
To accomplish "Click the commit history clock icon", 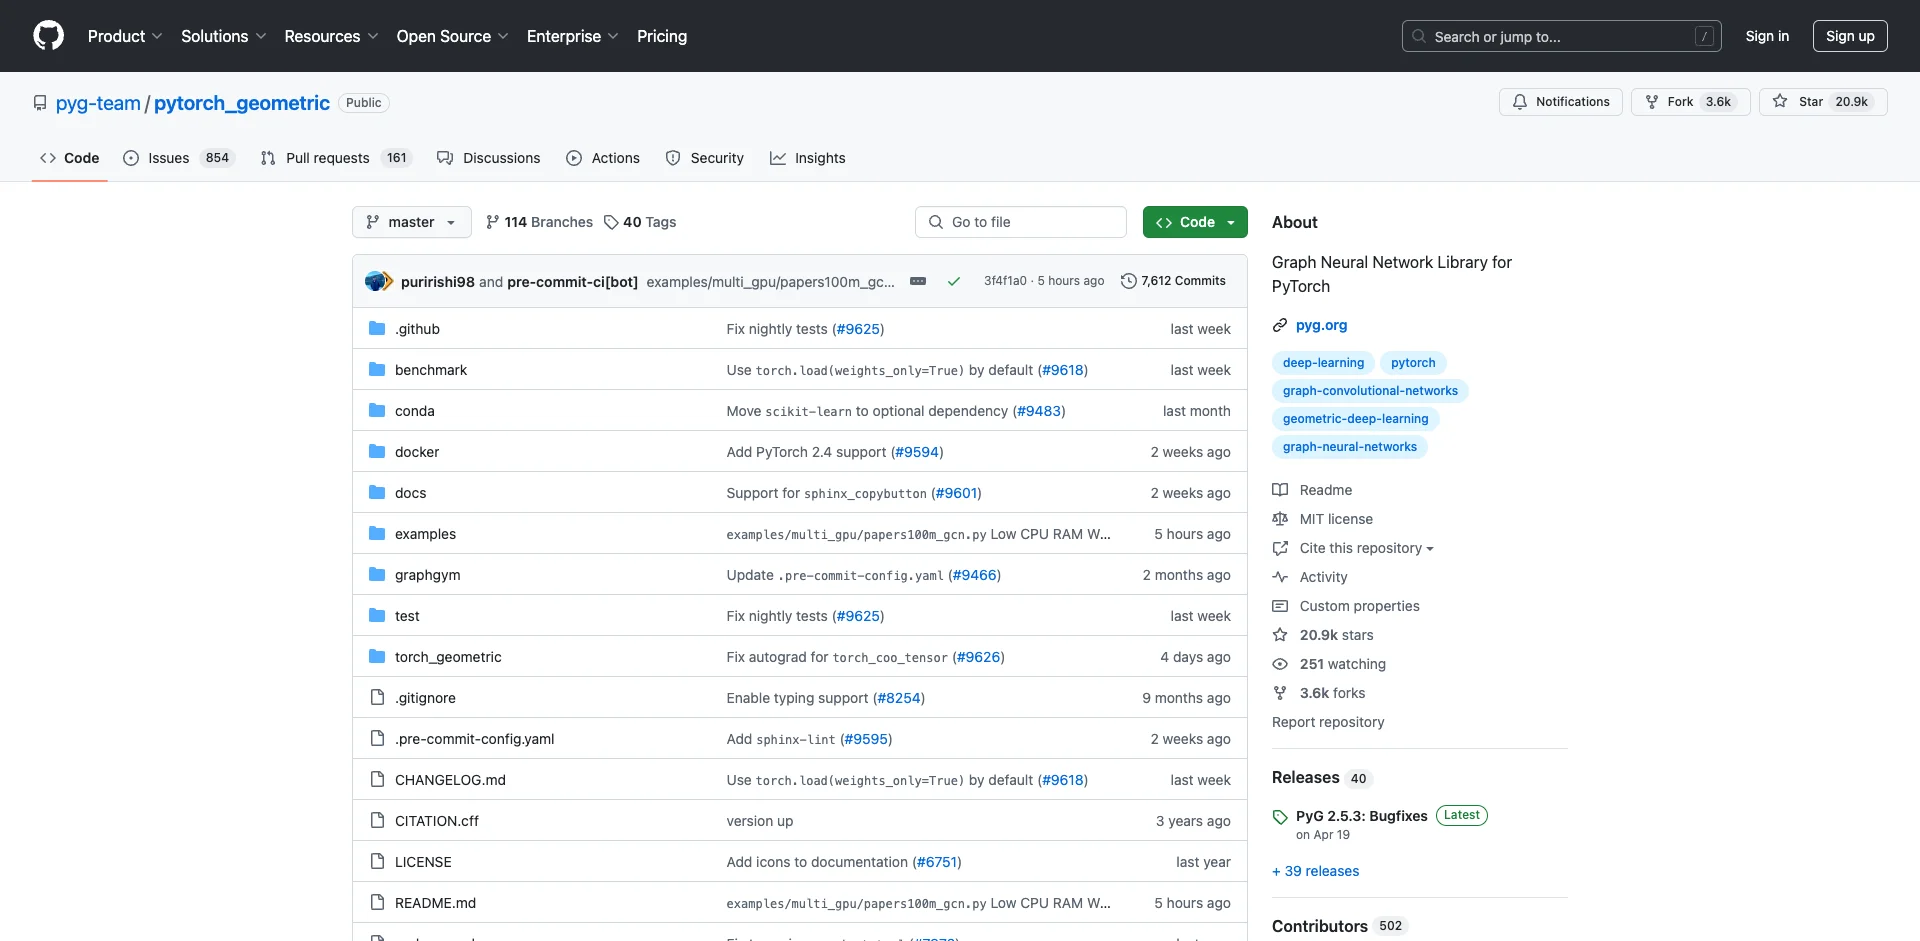I will pyautogui.click(x=1129, y=281).
